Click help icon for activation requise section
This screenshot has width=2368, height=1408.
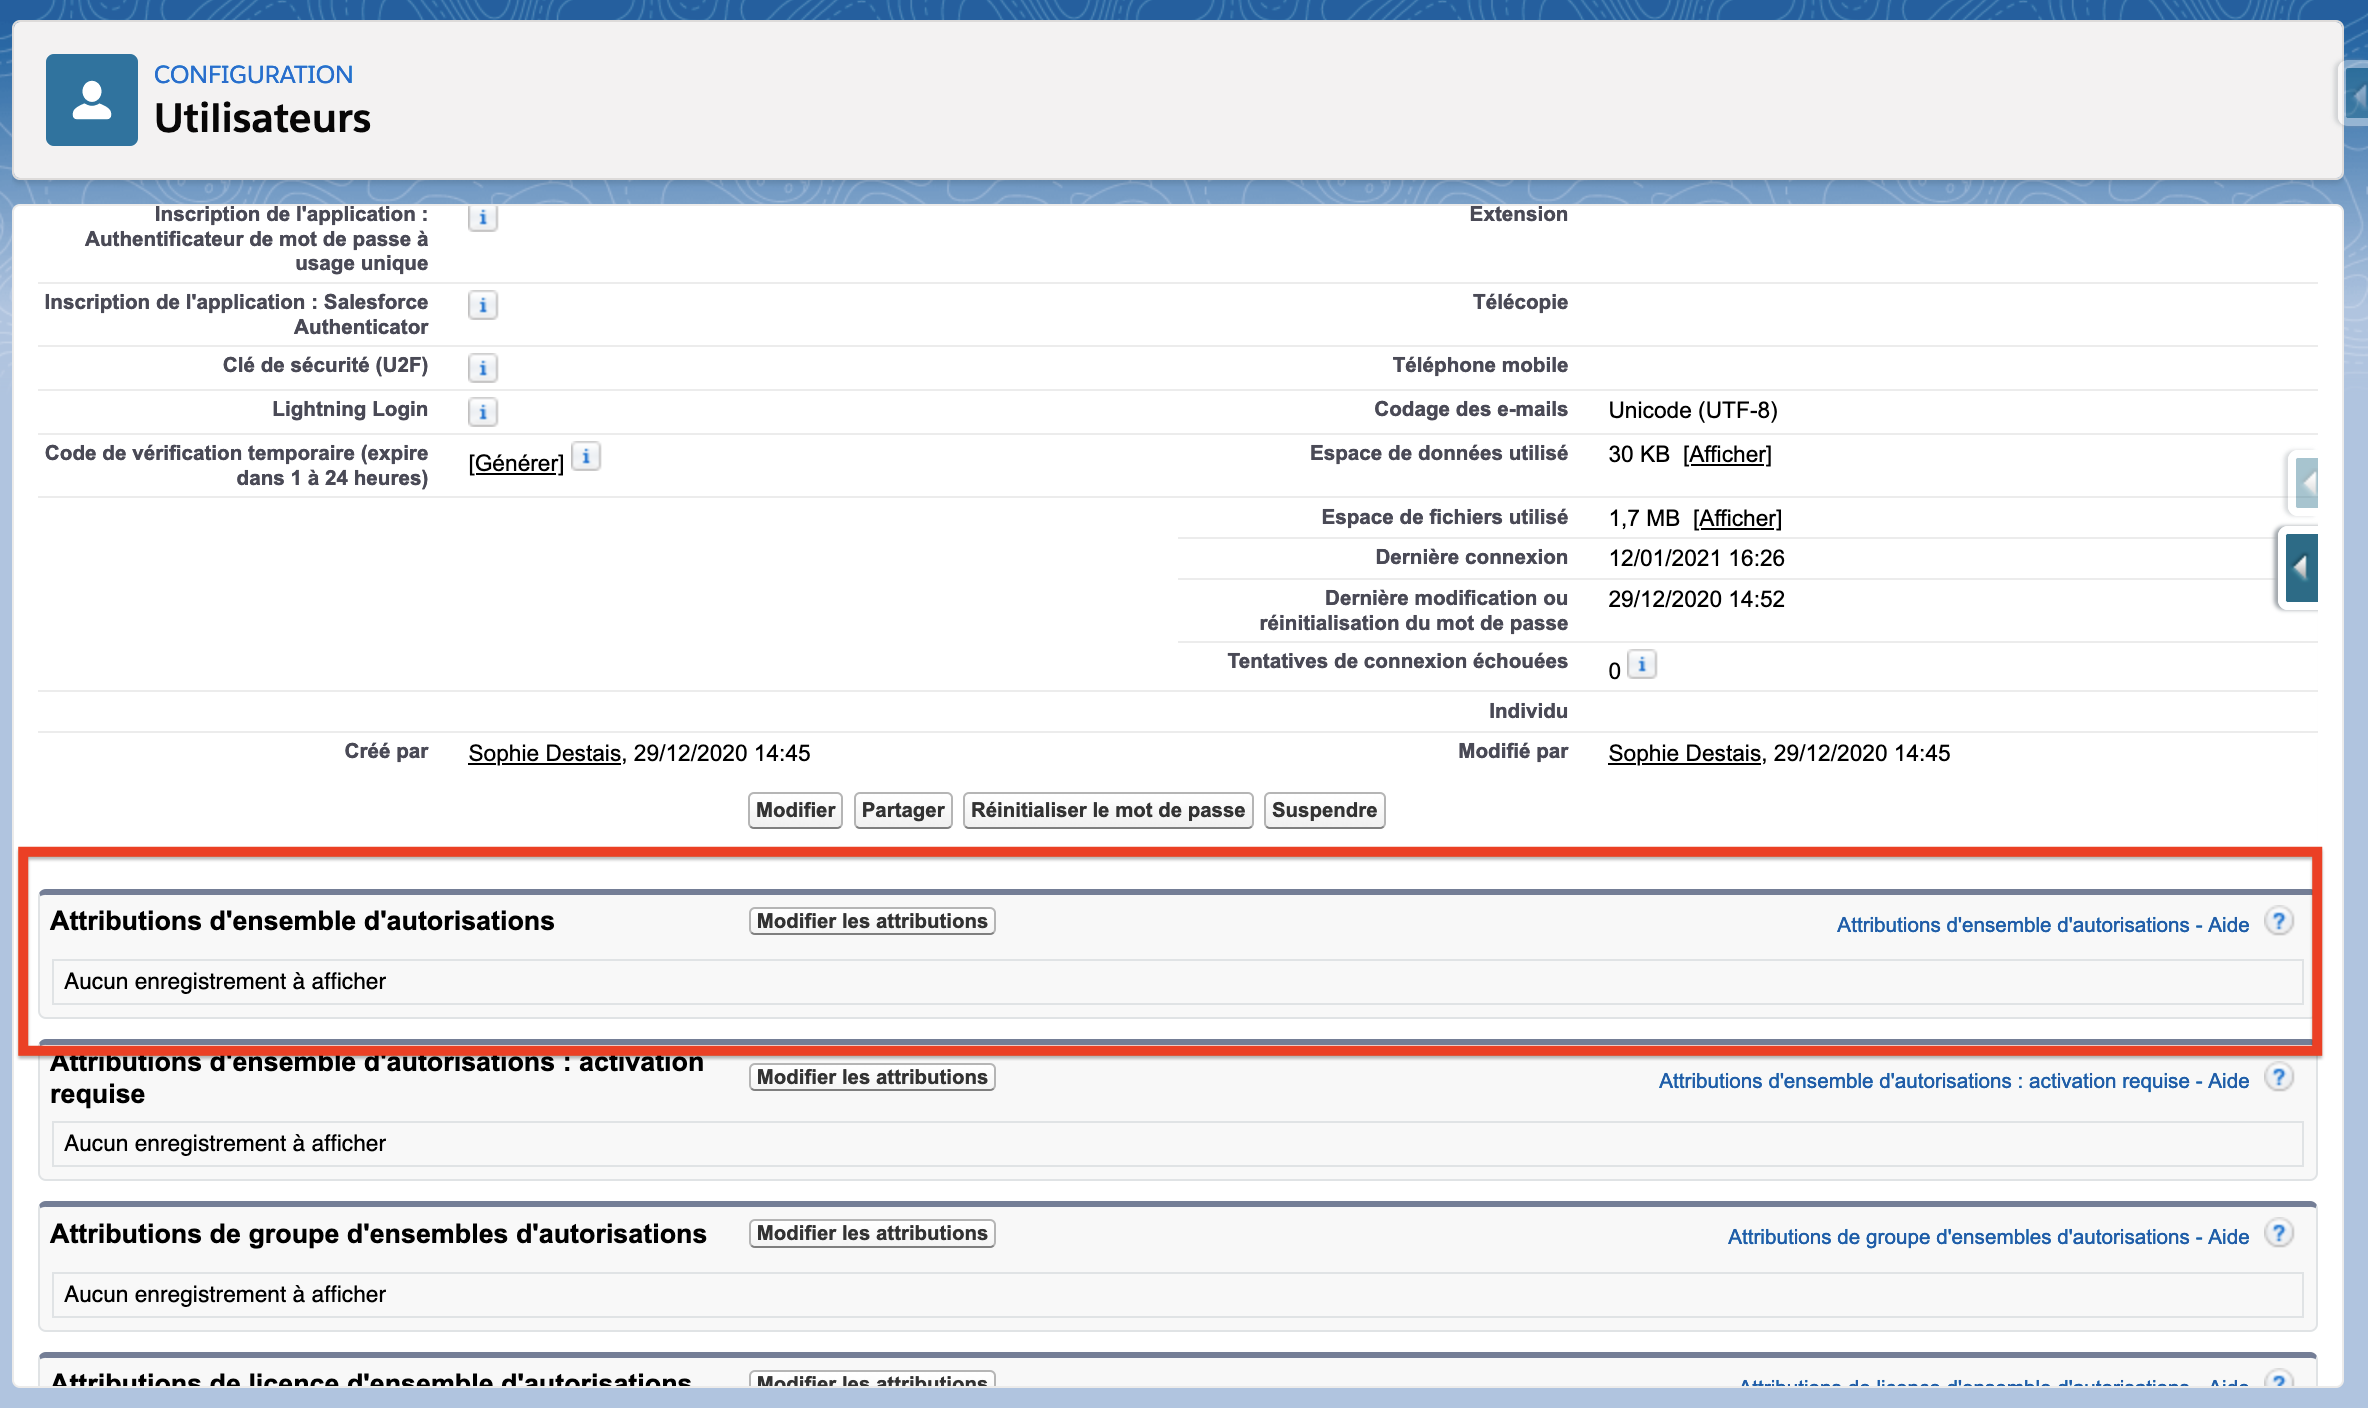(2279, 1078)
